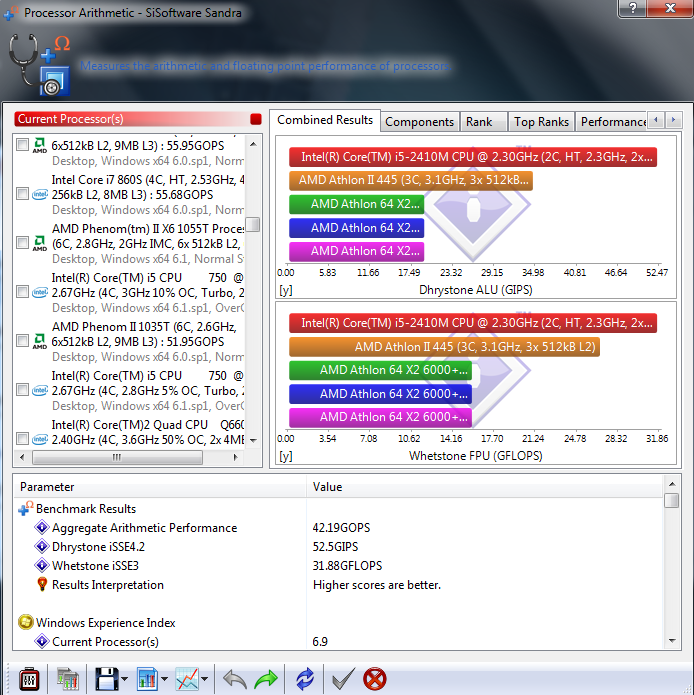Open the dropdown arrow next to bar chart icon
694x695 pixels.
164,679
